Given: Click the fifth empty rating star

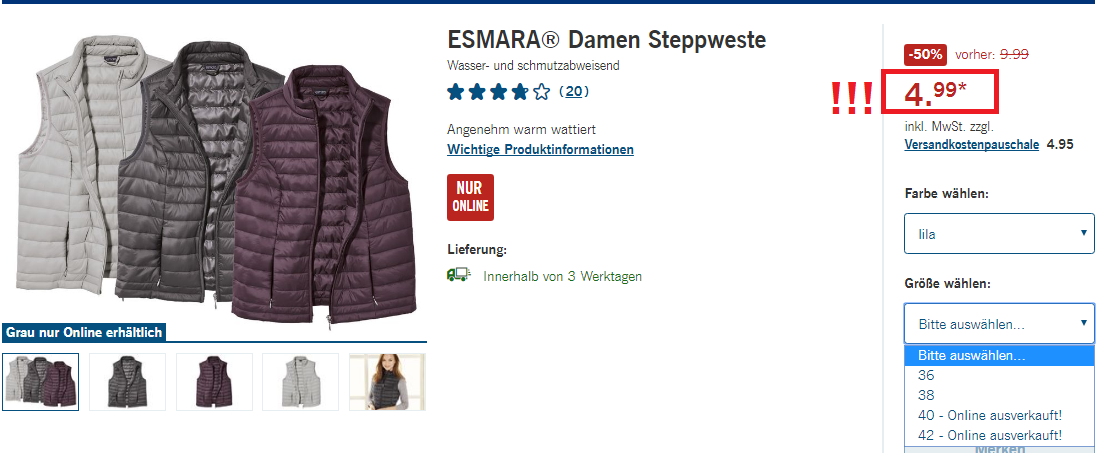Looking at the screenshot, I should coord(542,92).
